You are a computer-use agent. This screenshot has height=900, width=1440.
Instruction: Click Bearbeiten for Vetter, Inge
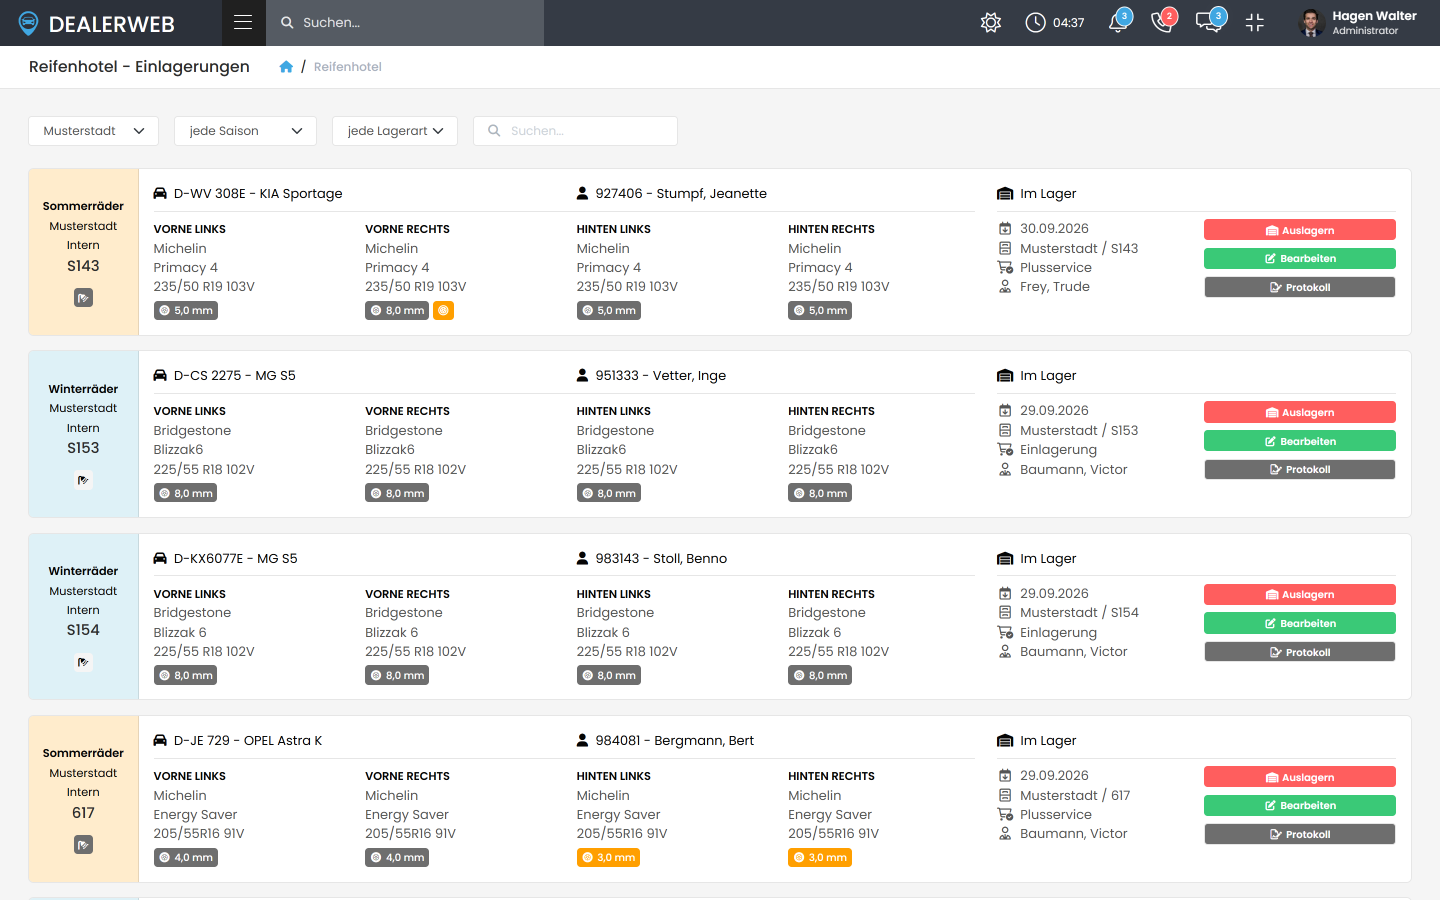click(1299, 441)
